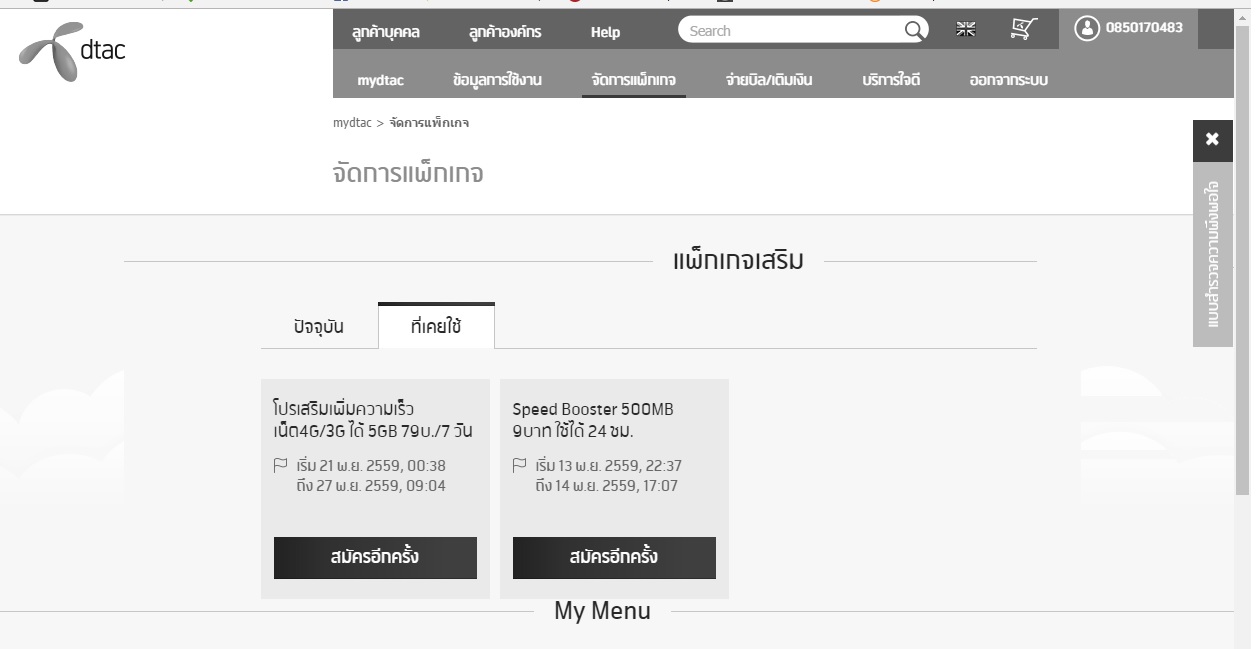Switch to the ปัจจุบัน tab
Image resolution: width=1257 pixels, height=649 pixels.
coord(319,327)
